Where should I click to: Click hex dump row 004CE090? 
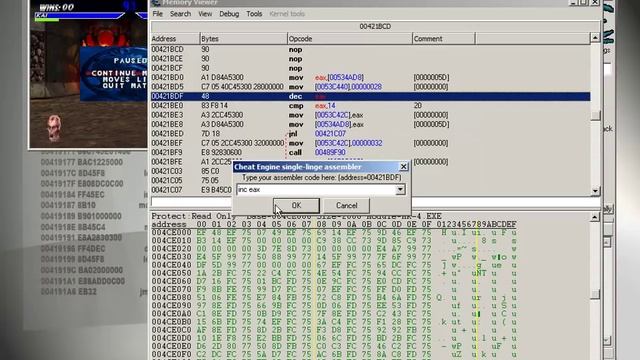pos(334,306)
